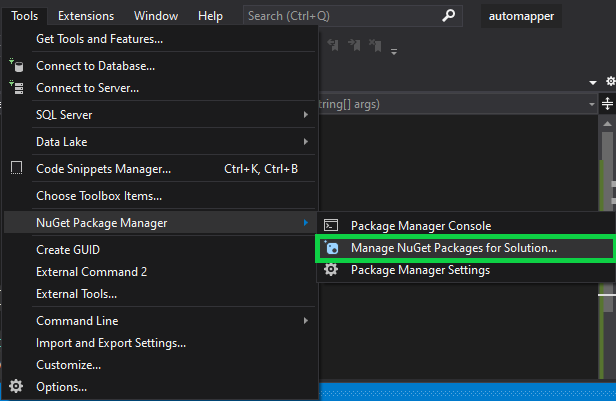Select Manage NuGet Packages for Solution...

click(x=466, y=248)
